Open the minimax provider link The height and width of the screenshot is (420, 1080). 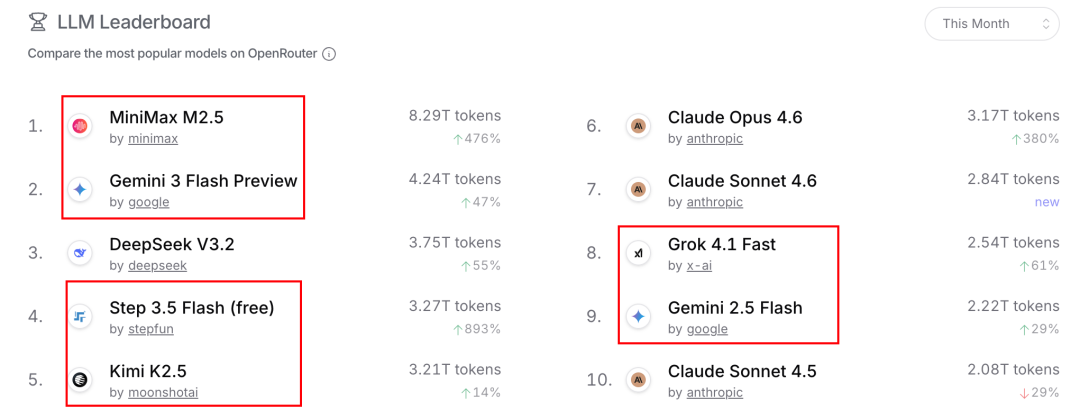point(153,139)
